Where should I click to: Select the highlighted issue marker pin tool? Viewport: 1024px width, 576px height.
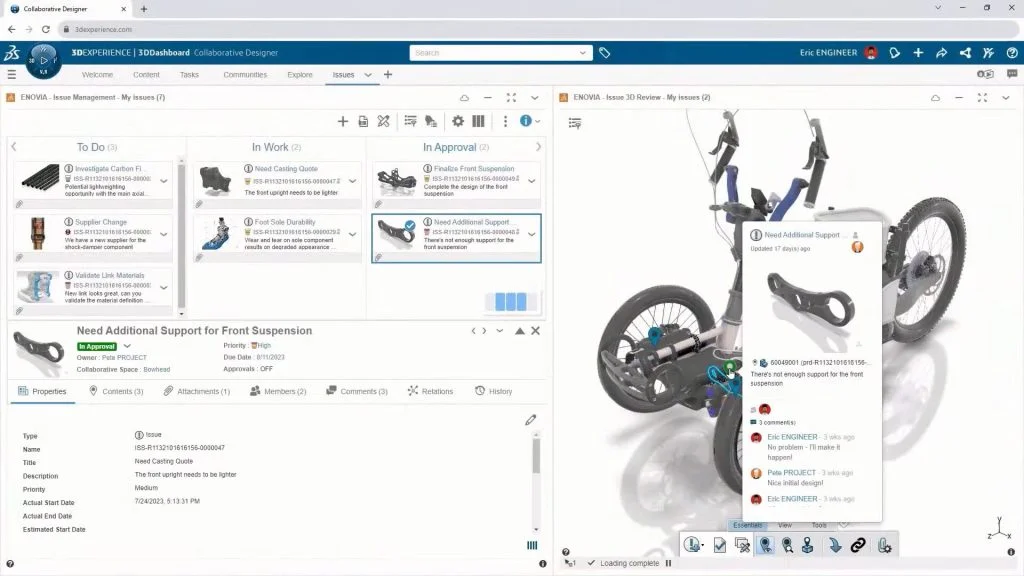(x=765, y=545)
